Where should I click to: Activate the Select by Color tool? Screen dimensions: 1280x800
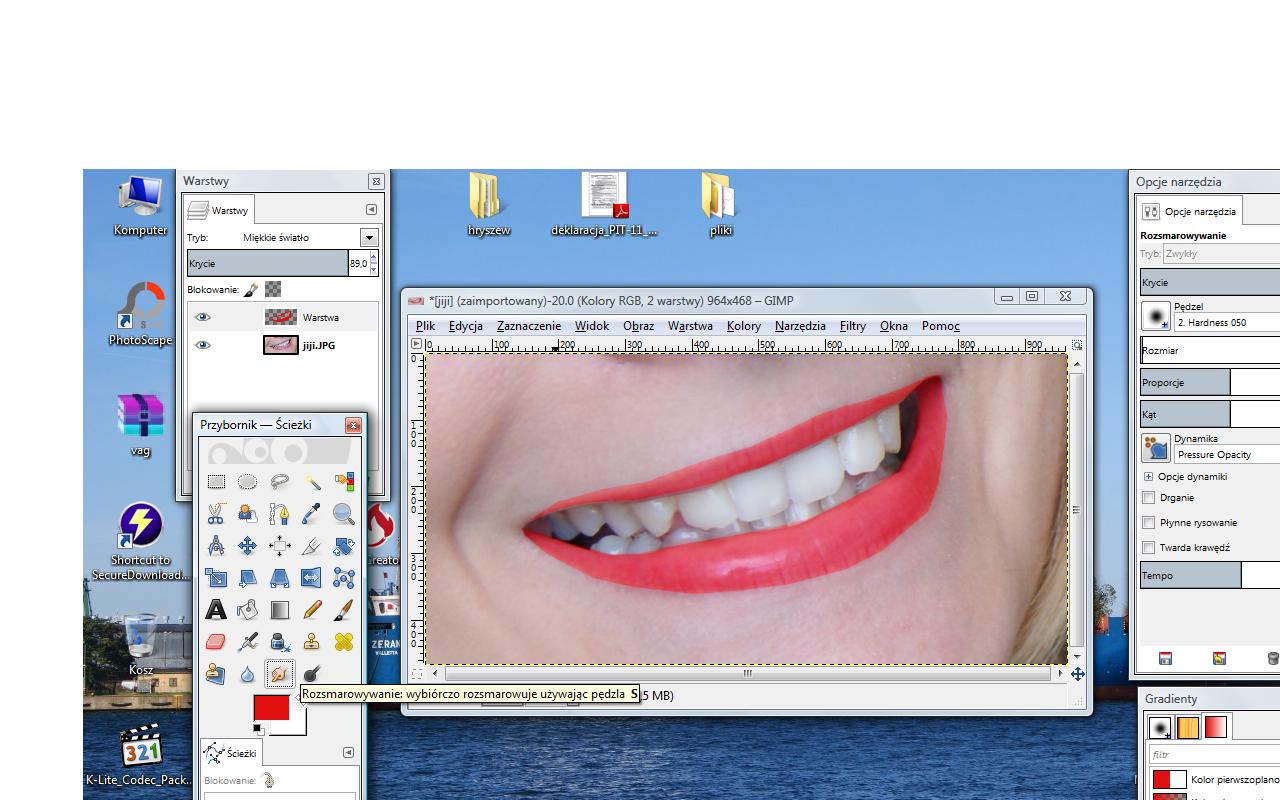pos(344,482)
